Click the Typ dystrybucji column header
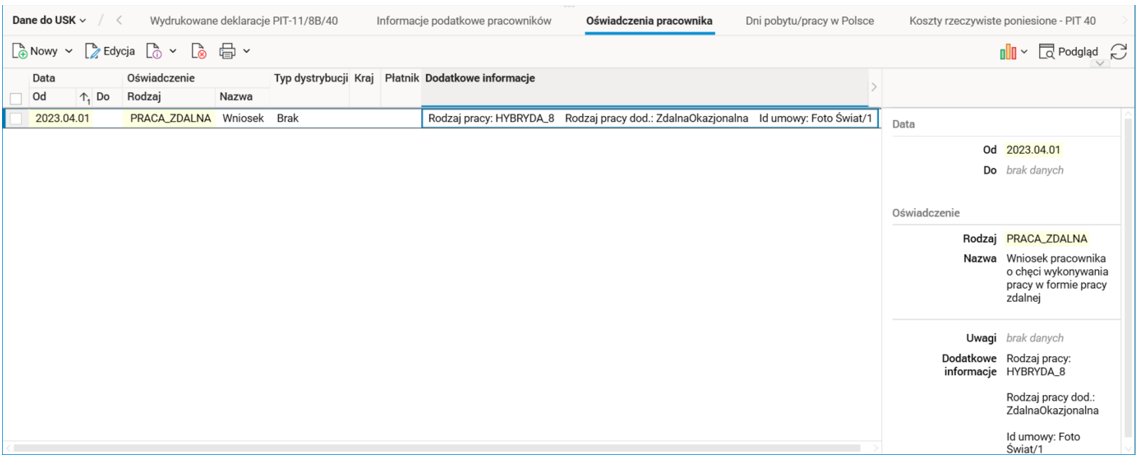Viewport: 1140px width, 463px height. click(310, 78)
